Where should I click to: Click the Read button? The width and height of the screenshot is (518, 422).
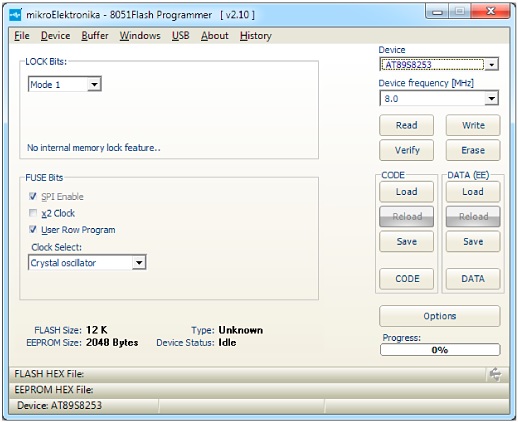point(406,125)
